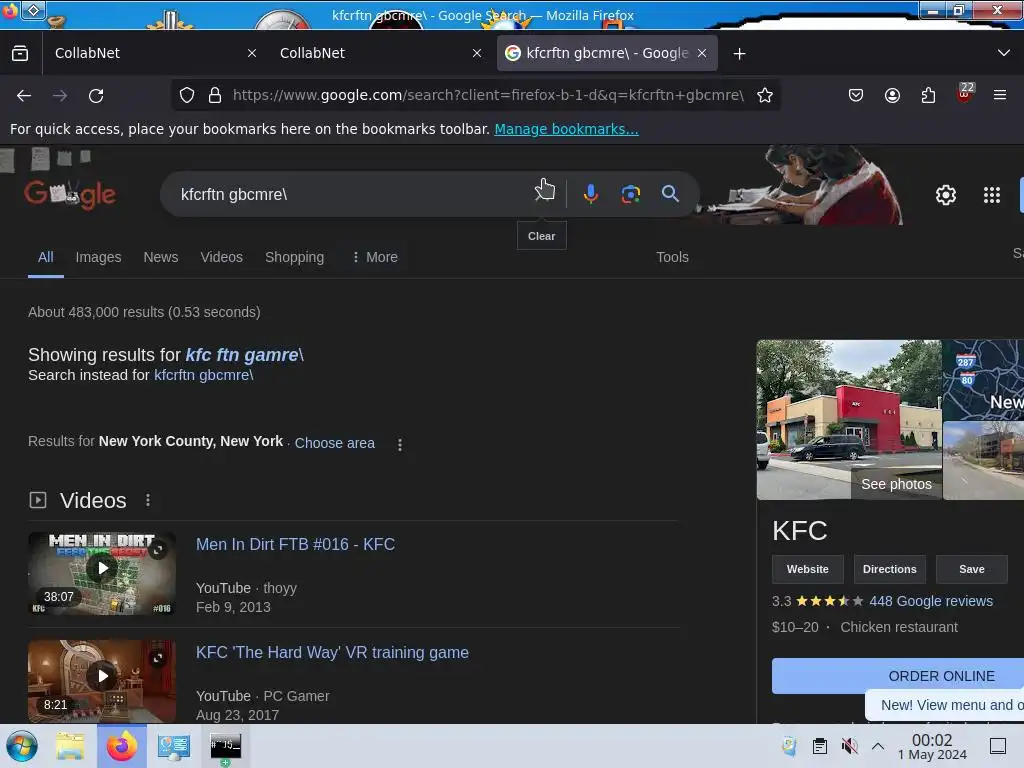
Task: Submit the search with the magnifier icon
Action: (x=670, y=193)
